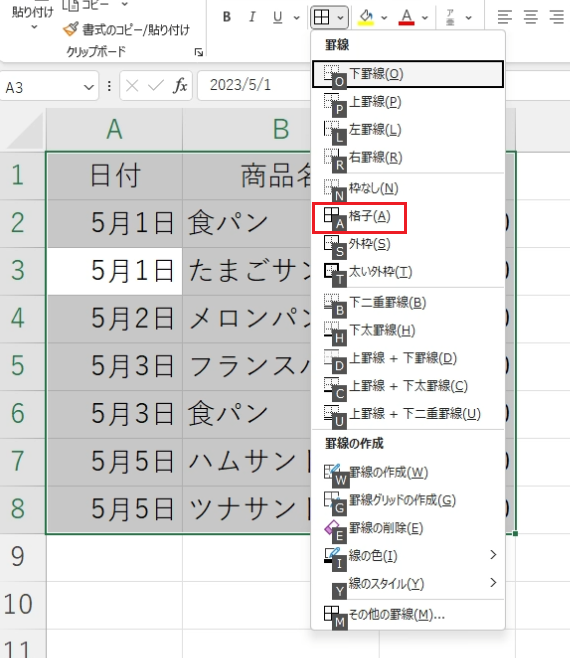Open the Name Box dropdown showing A3
This screenshot has width=570, height=658.
click(x=89, y=87)
